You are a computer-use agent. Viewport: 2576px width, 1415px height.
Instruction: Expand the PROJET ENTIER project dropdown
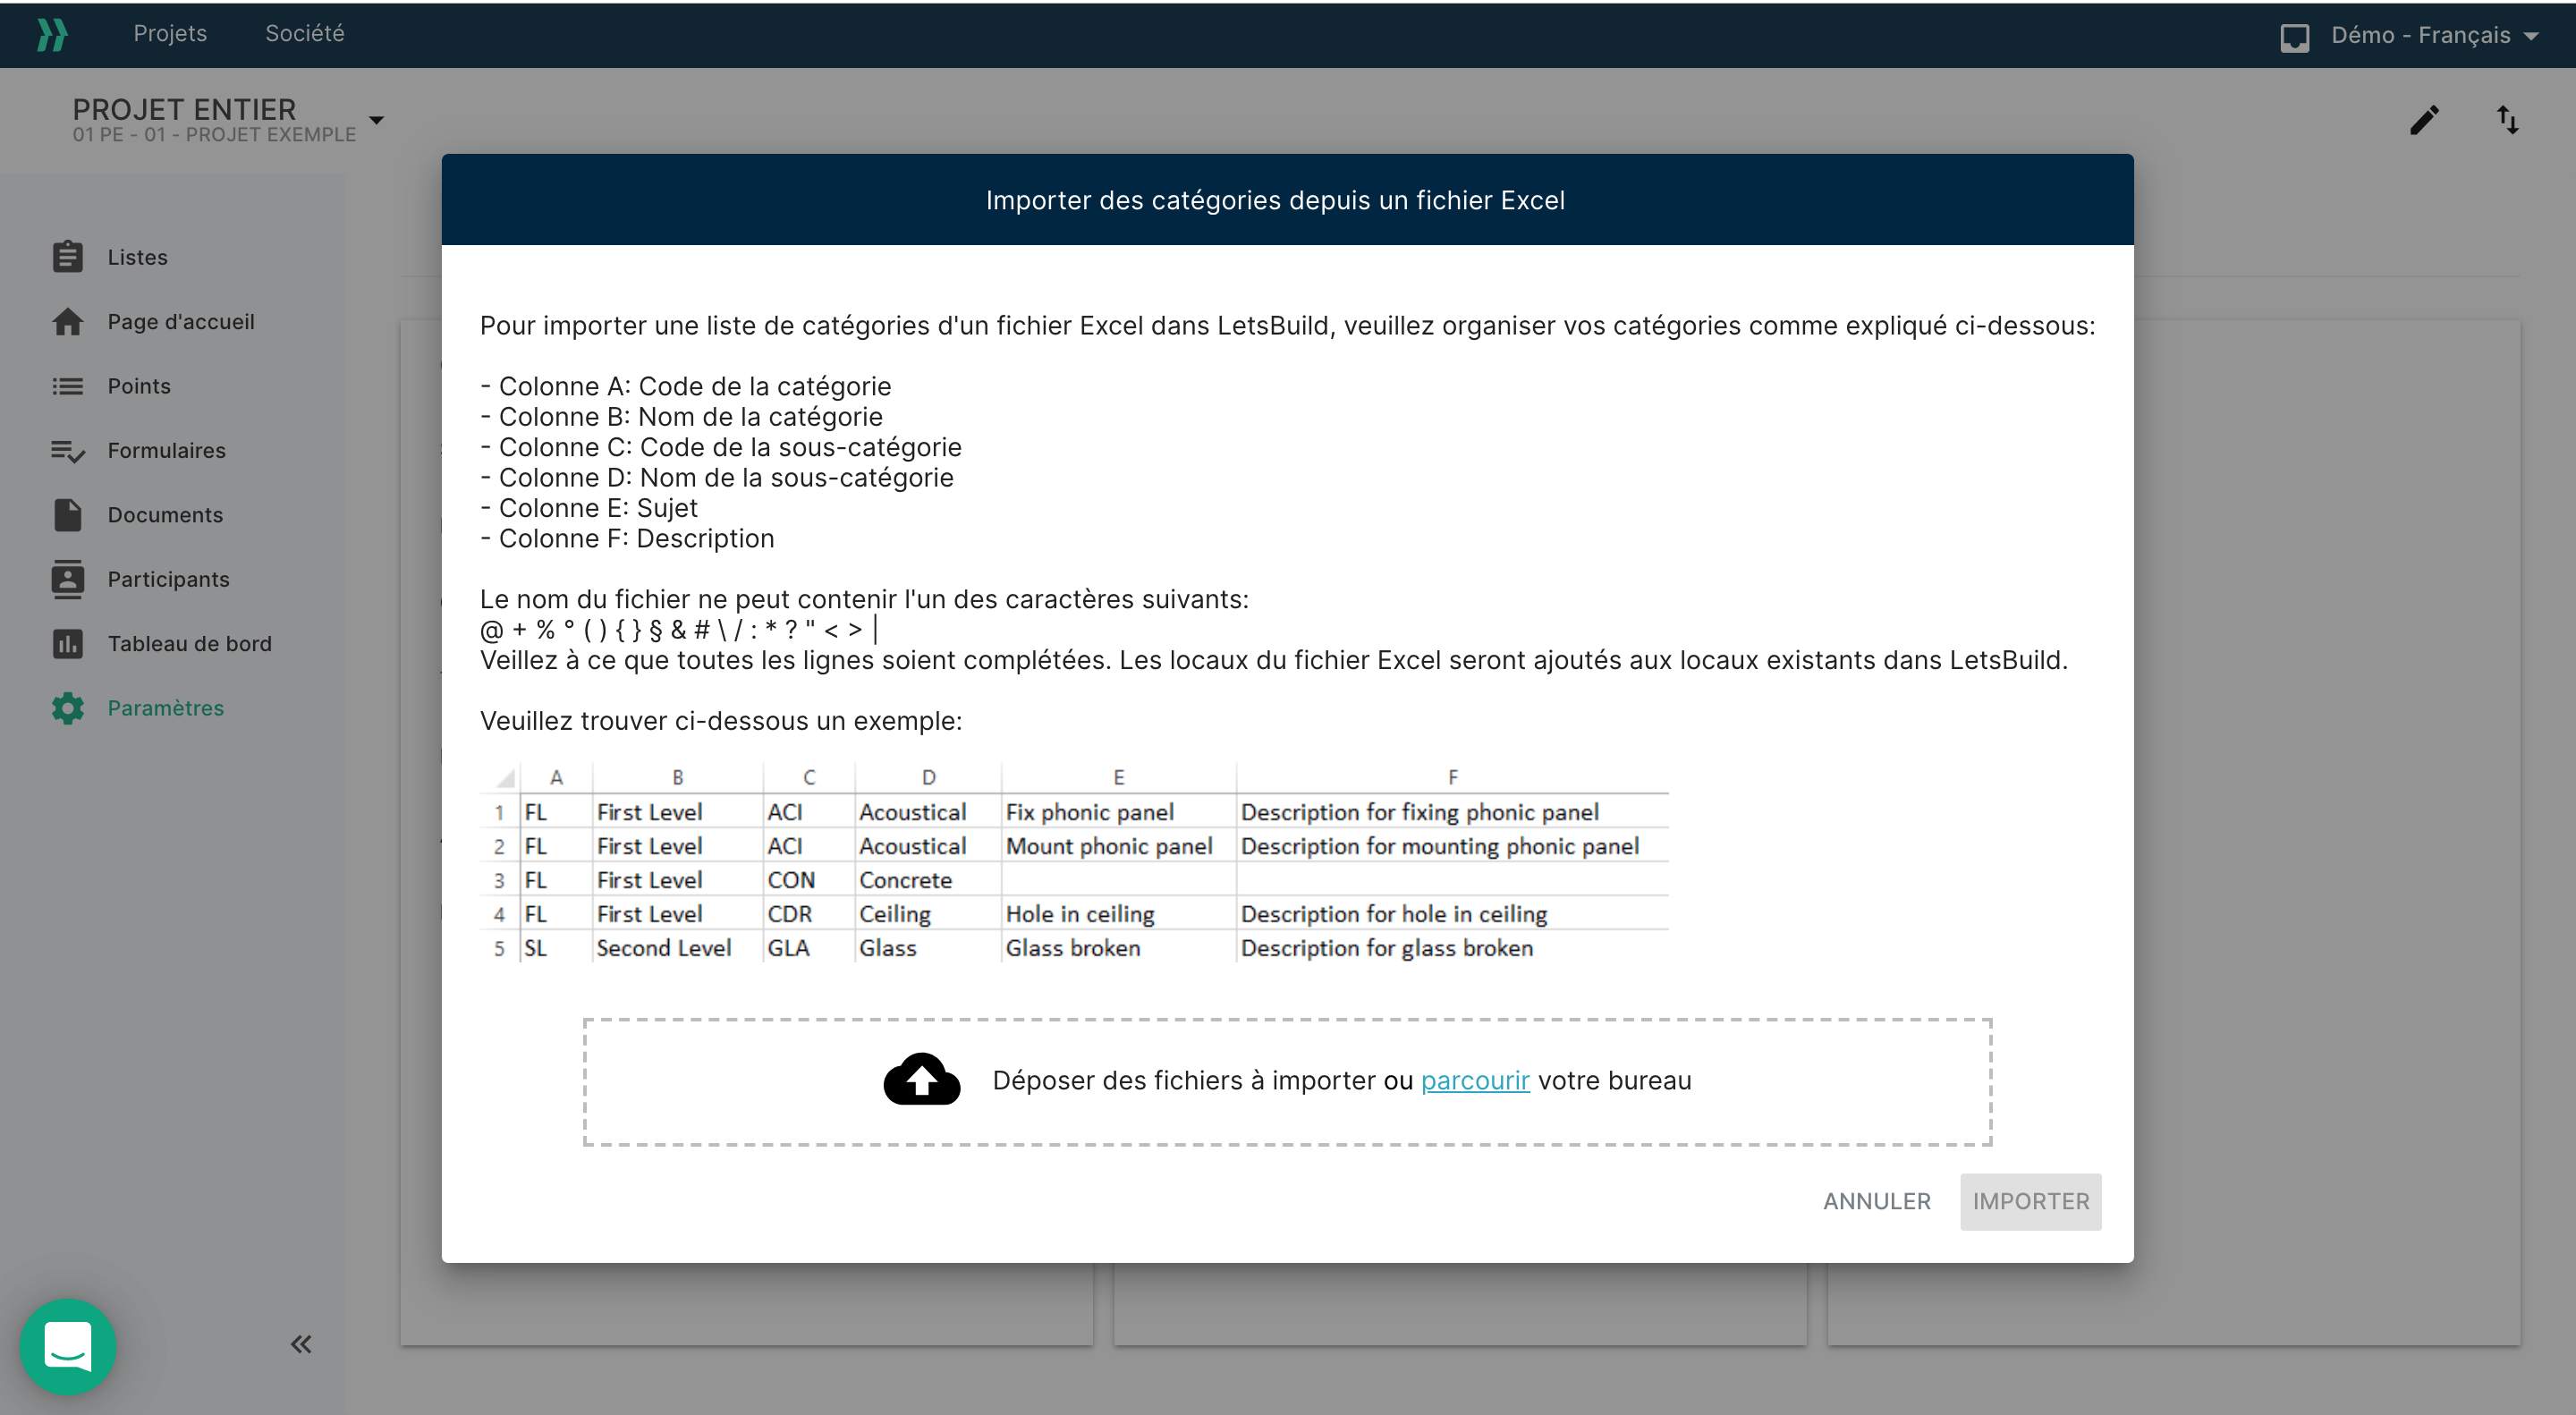click(x=377, y=120)
